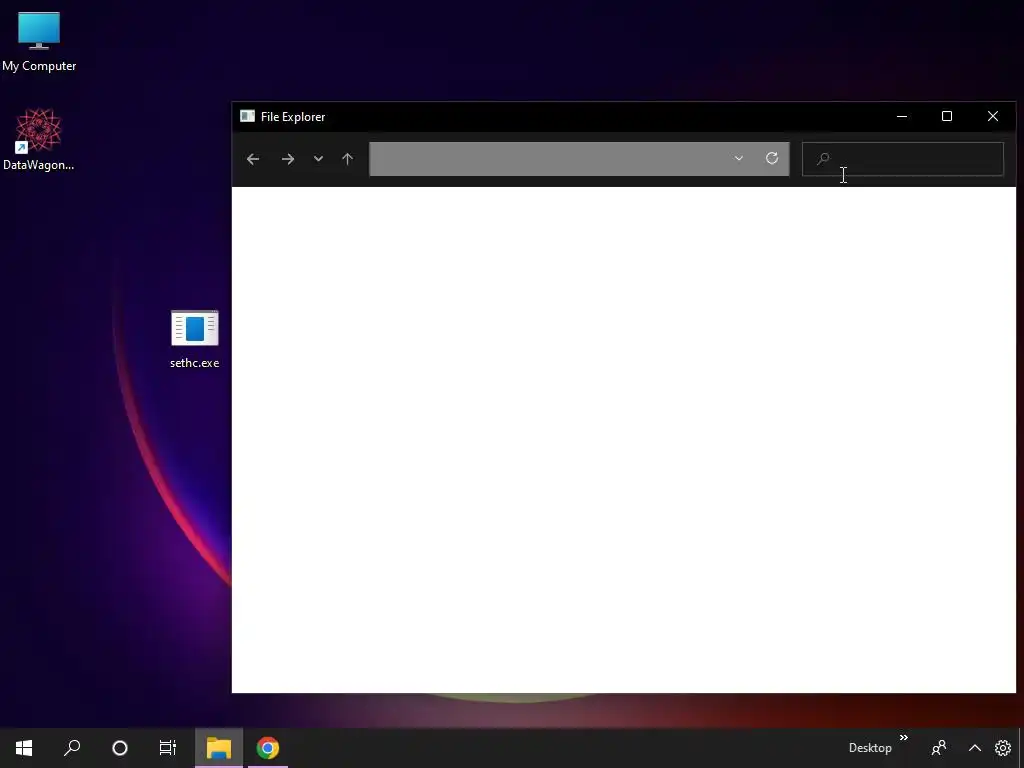This screenshot has width=1024, height=768.
Task: Go forward in File Explorer
Action: click(x=287, y=159)
